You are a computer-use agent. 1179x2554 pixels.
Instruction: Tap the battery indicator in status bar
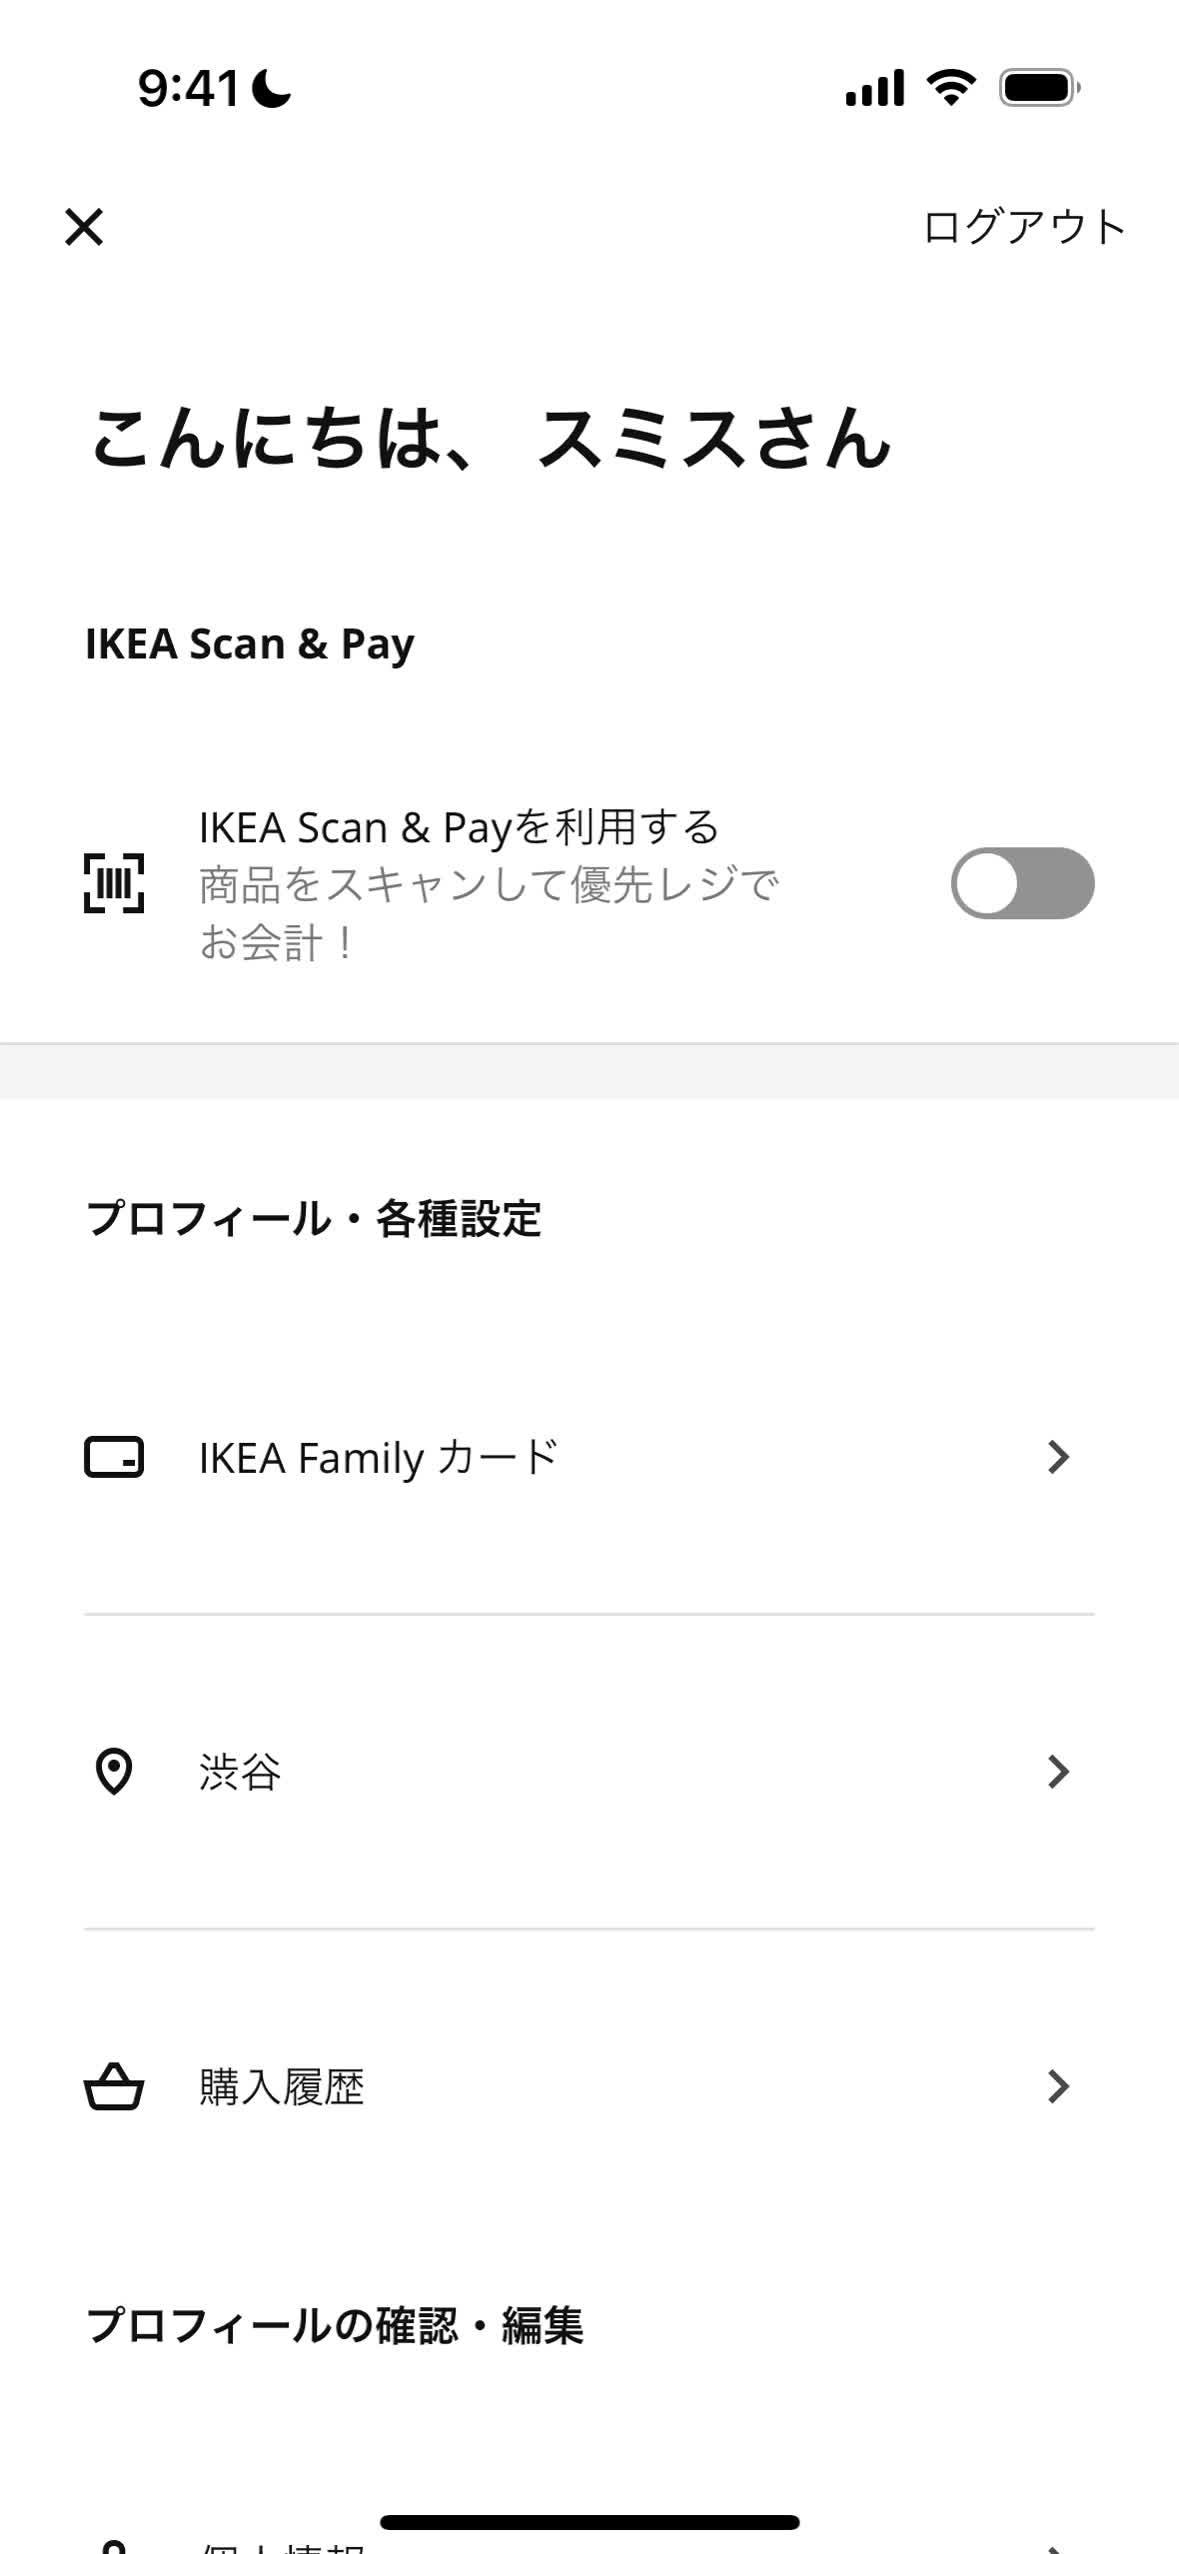[1039, 88]
